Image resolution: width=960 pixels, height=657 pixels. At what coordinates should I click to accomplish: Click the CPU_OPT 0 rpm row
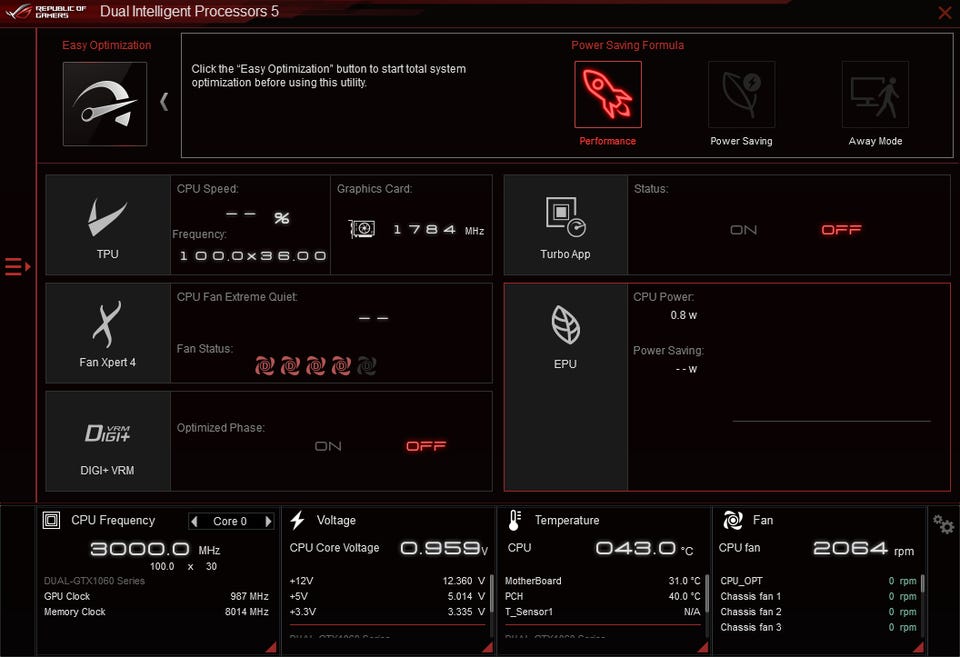click(818, 581)
